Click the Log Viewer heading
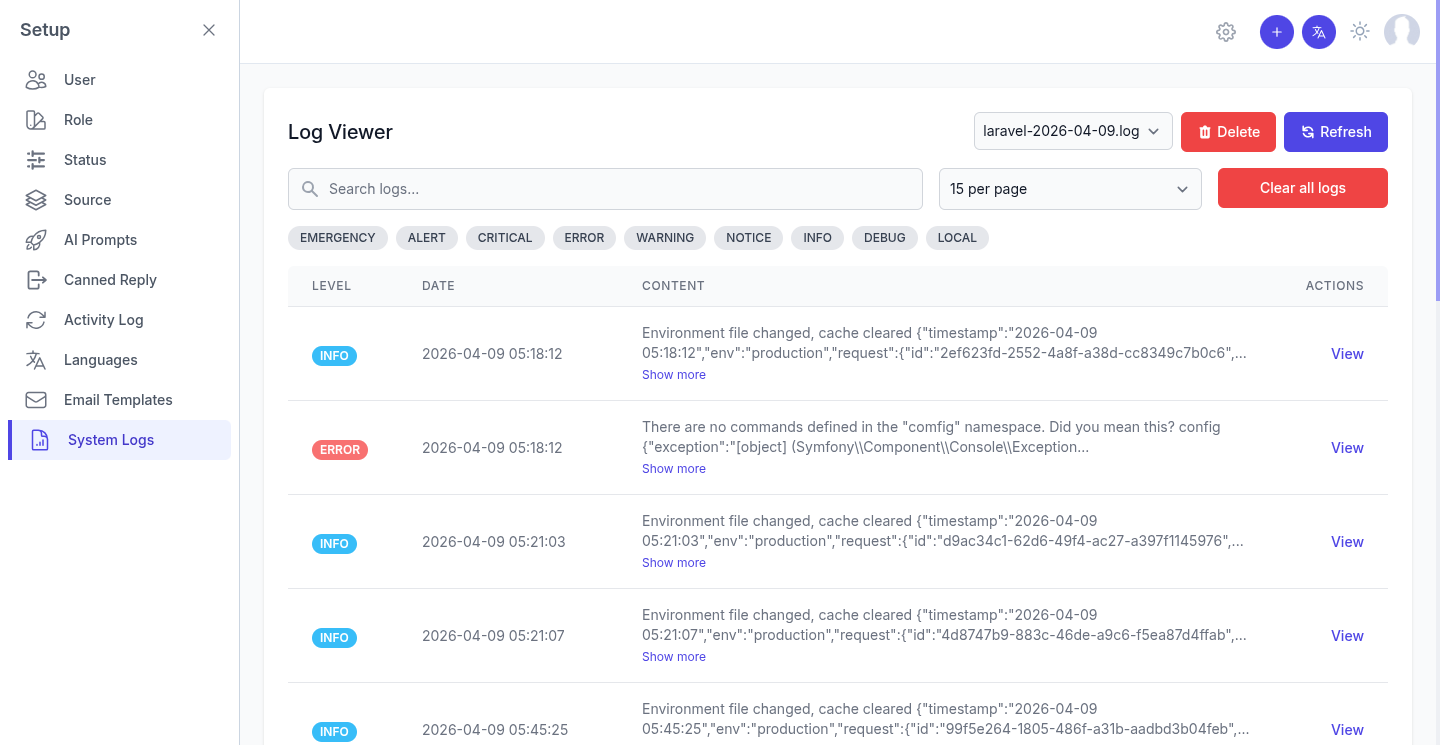 pyautogui.click(x=340, y=132)
